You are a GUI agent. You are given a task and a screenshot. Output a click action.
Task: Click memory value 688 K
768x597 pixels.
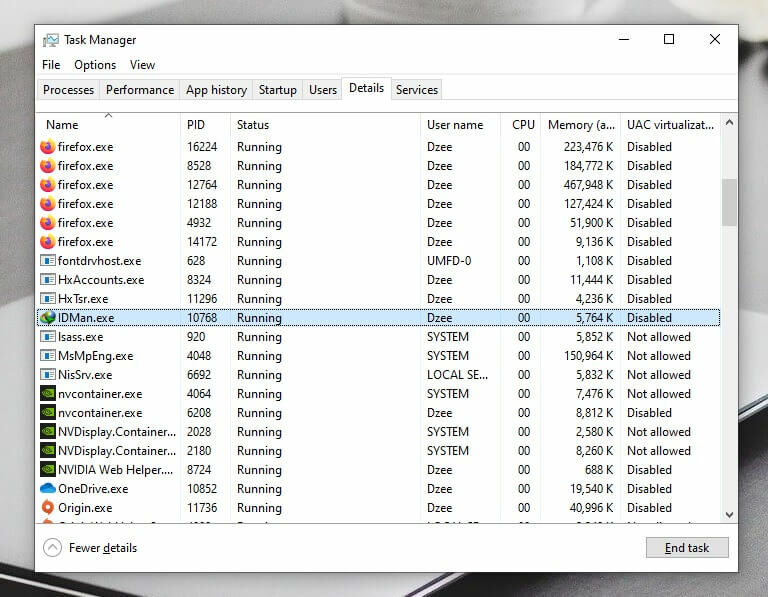[x=599, y=470]
